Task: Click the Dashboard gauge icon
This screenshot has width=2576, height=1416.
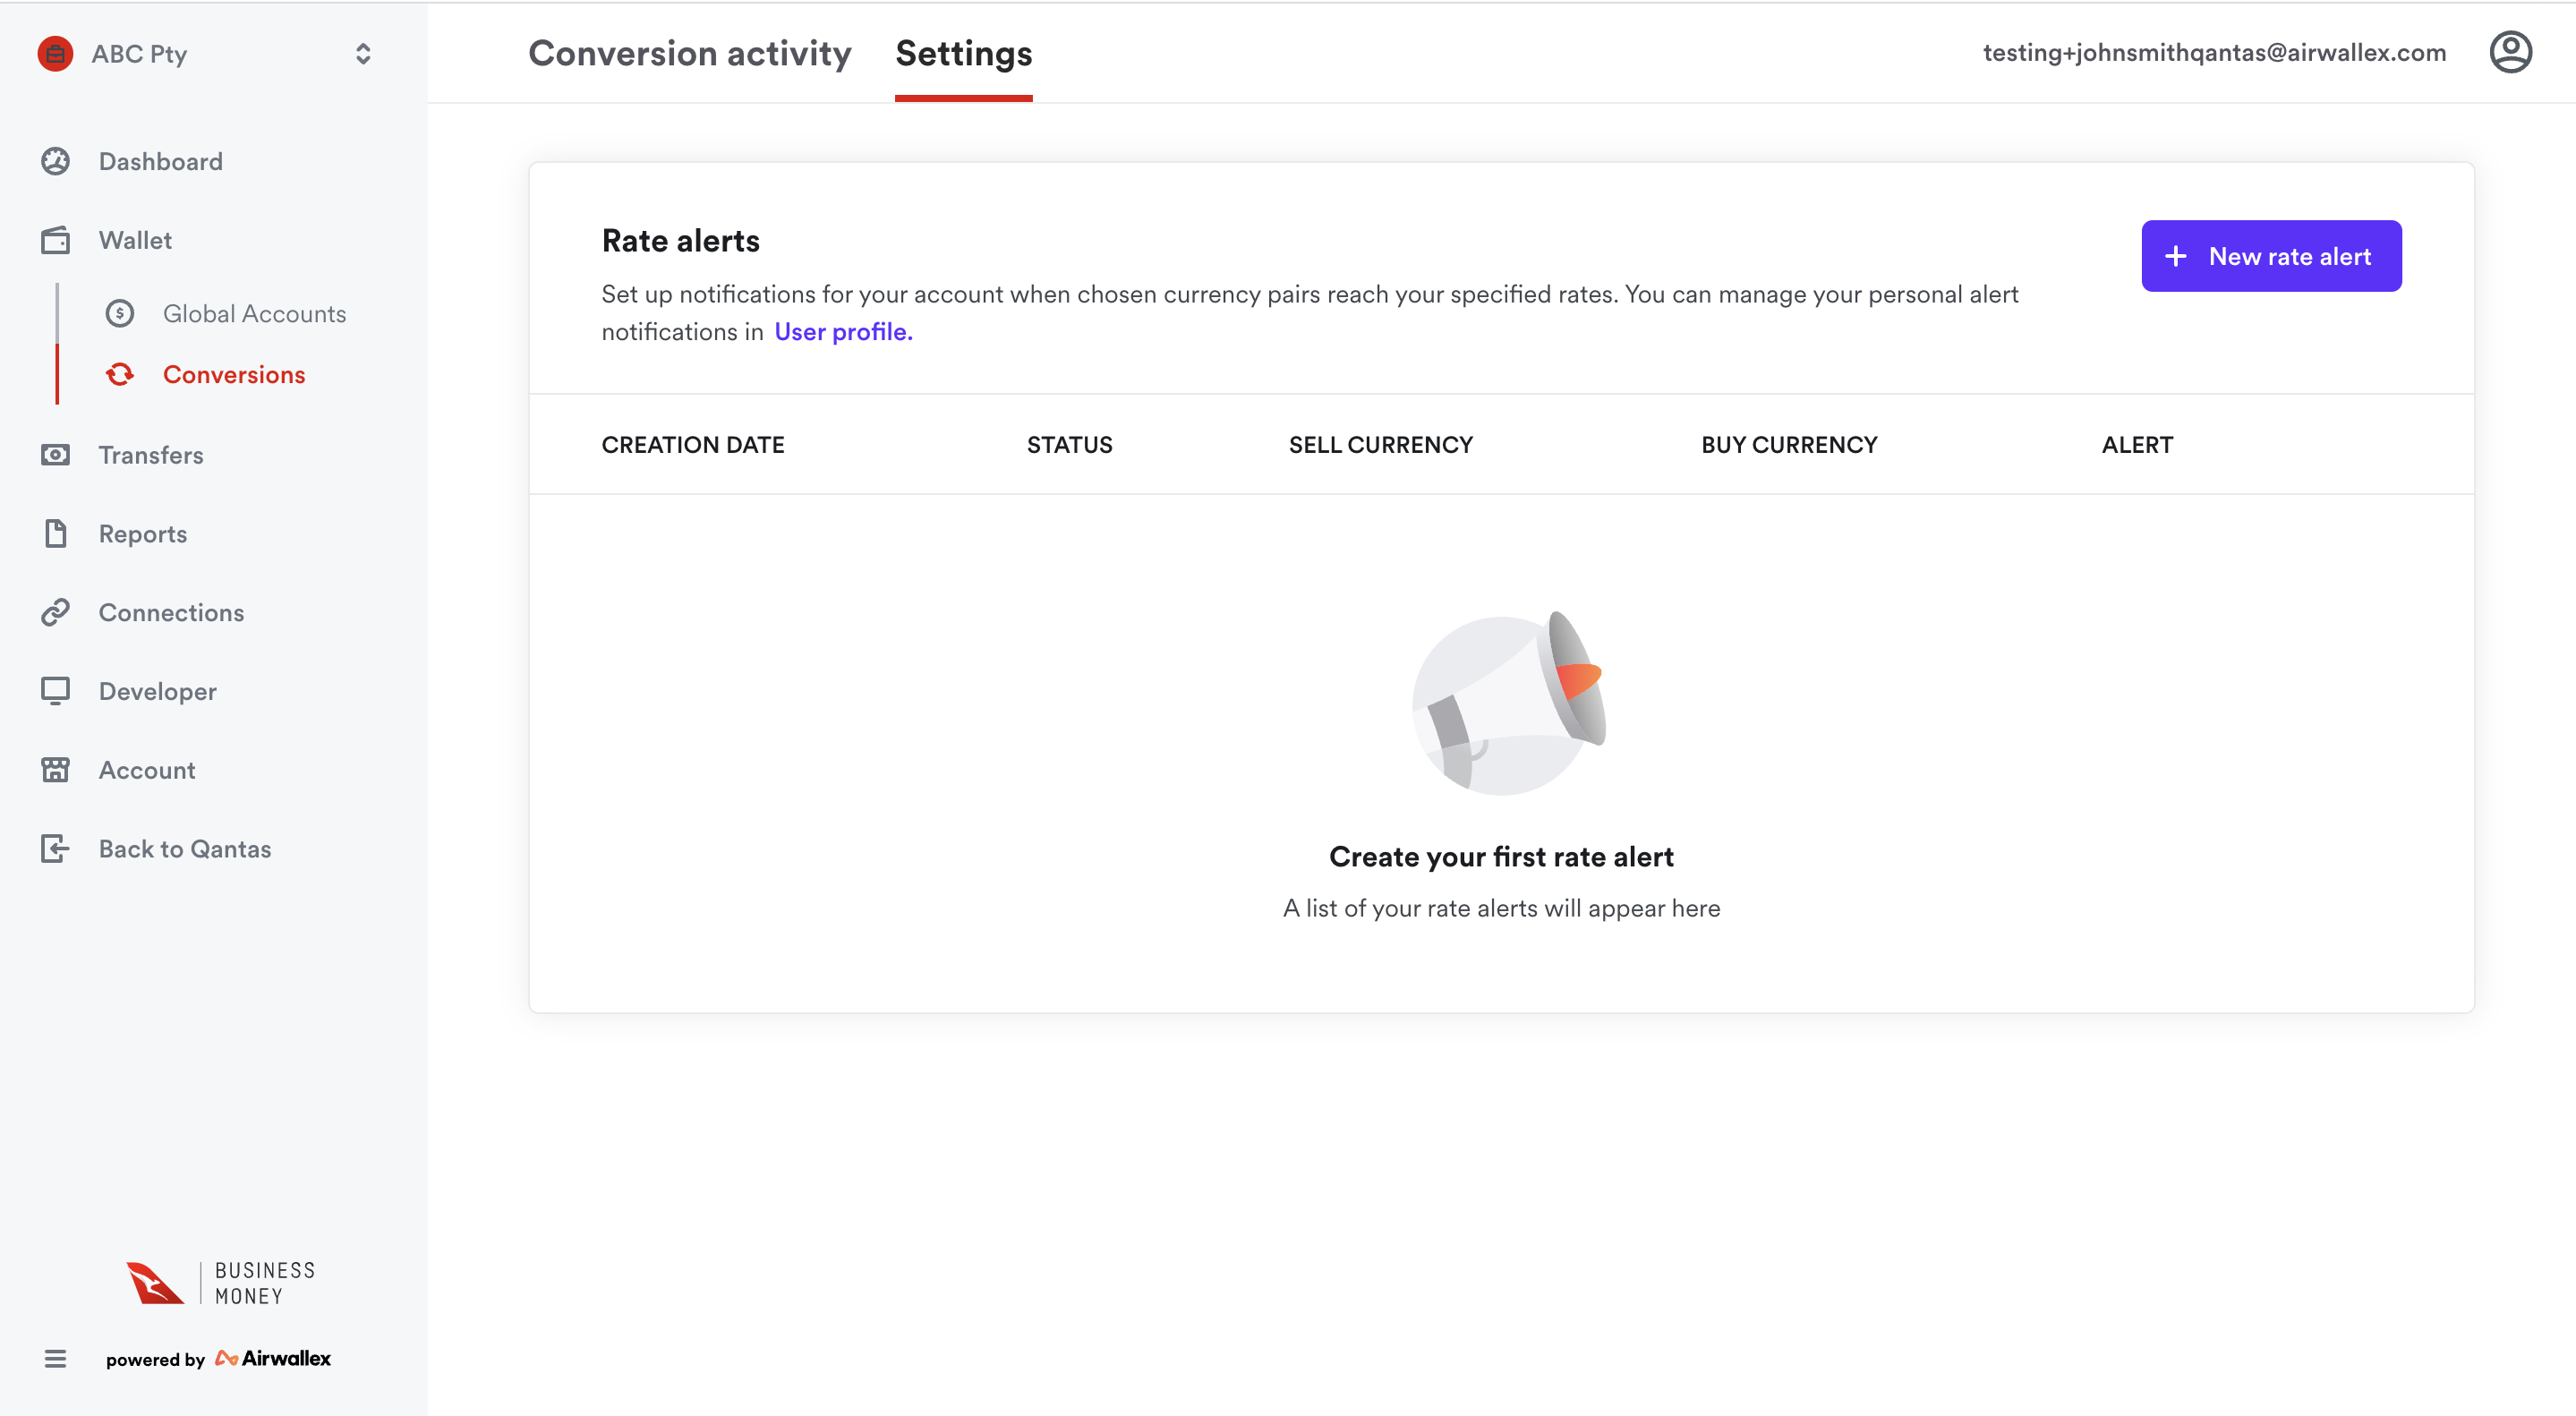Action: (x=56, y=161)
